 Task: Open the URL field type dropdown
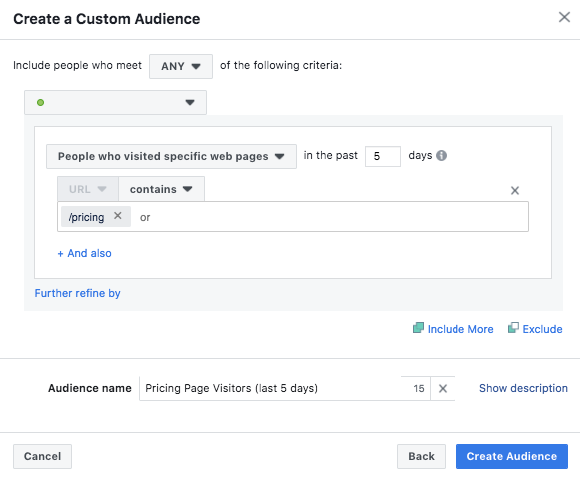coord(88,189)
